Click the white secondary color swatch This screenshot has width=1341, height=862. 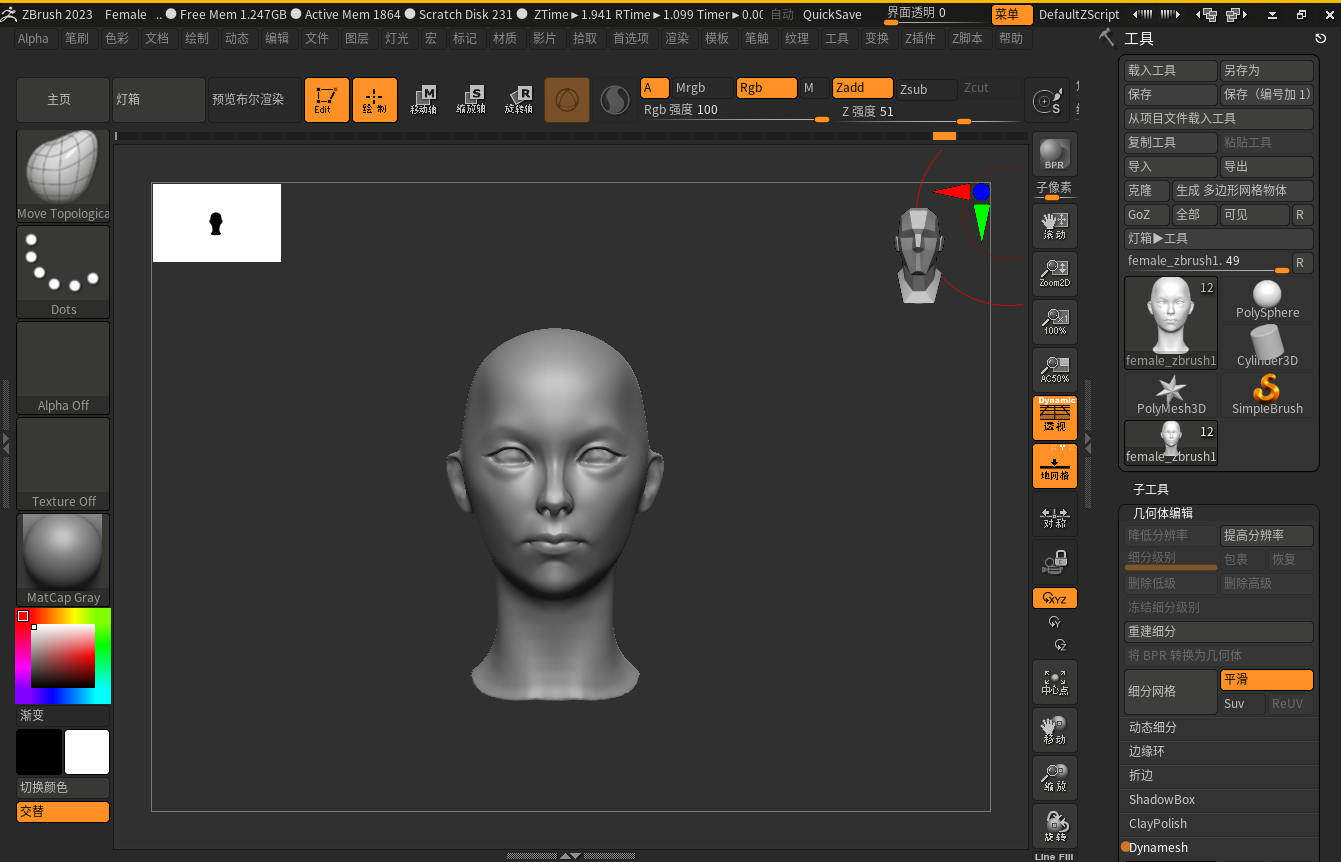tap(87, 752)
